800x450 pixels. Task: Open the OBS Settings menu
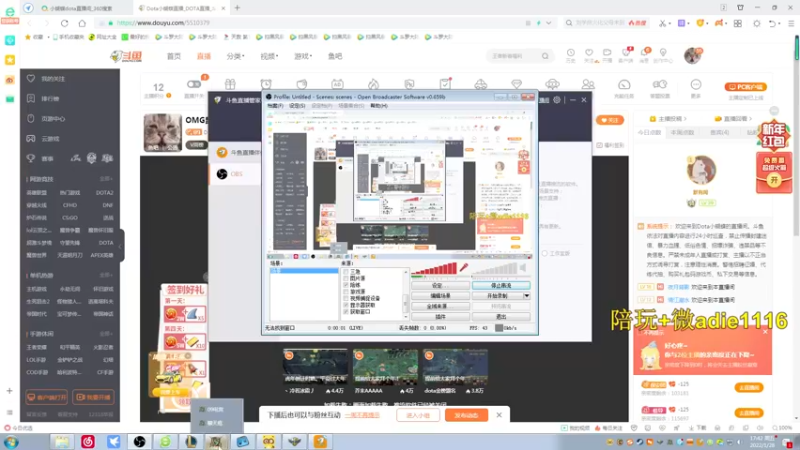coord(297,106)
